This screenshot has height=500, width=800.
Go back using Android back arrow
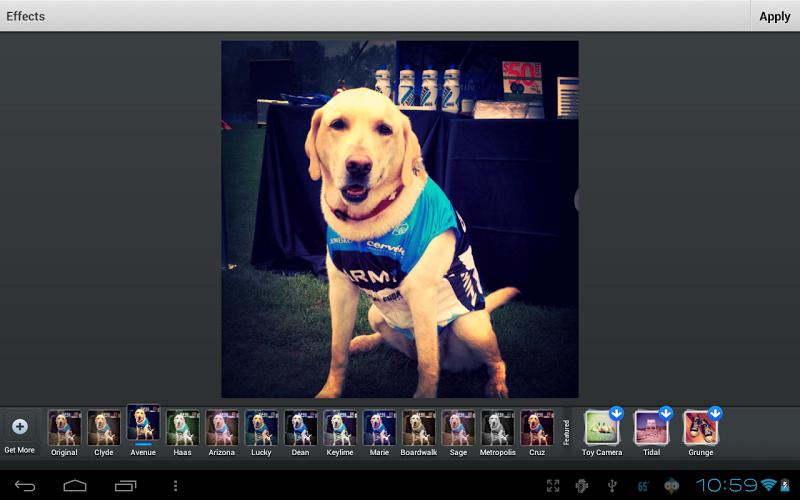pos(24,486)
